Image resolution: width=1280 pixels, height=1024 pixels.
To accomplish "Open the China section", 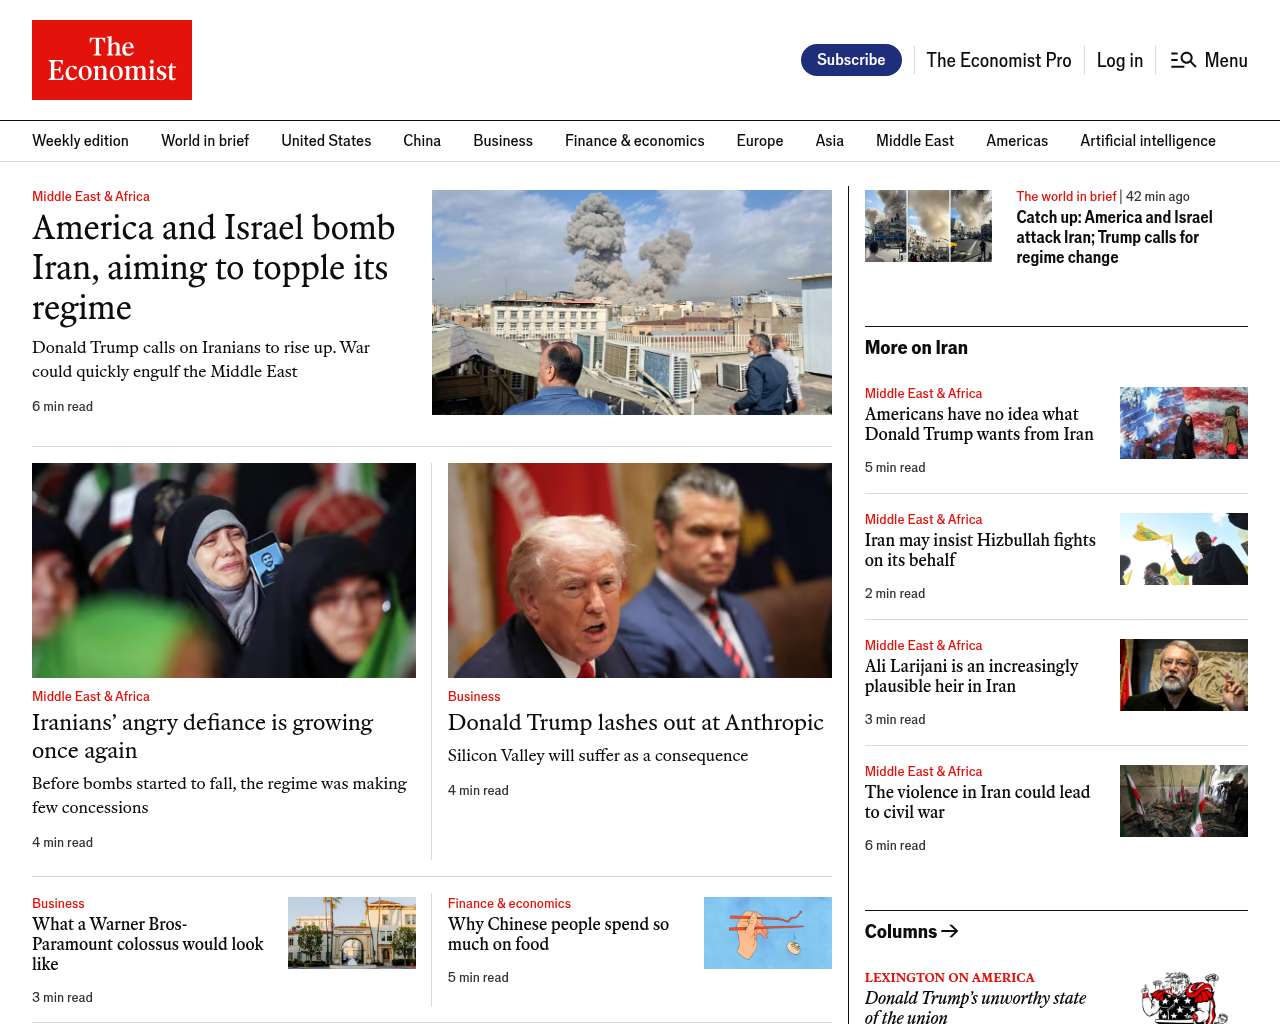I will point(422,141).
